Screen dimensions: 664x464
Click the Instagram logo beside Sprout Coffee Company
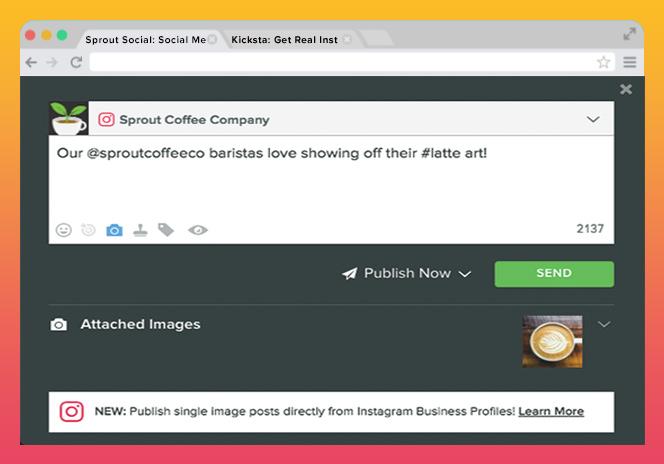(x=106, y=120)
